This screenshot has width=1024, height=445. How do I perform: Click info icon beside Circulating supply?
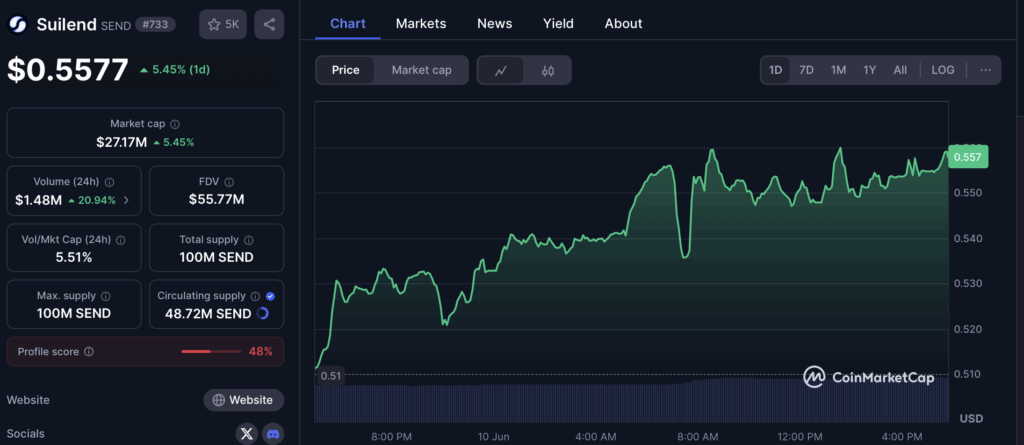coord(255,296)
